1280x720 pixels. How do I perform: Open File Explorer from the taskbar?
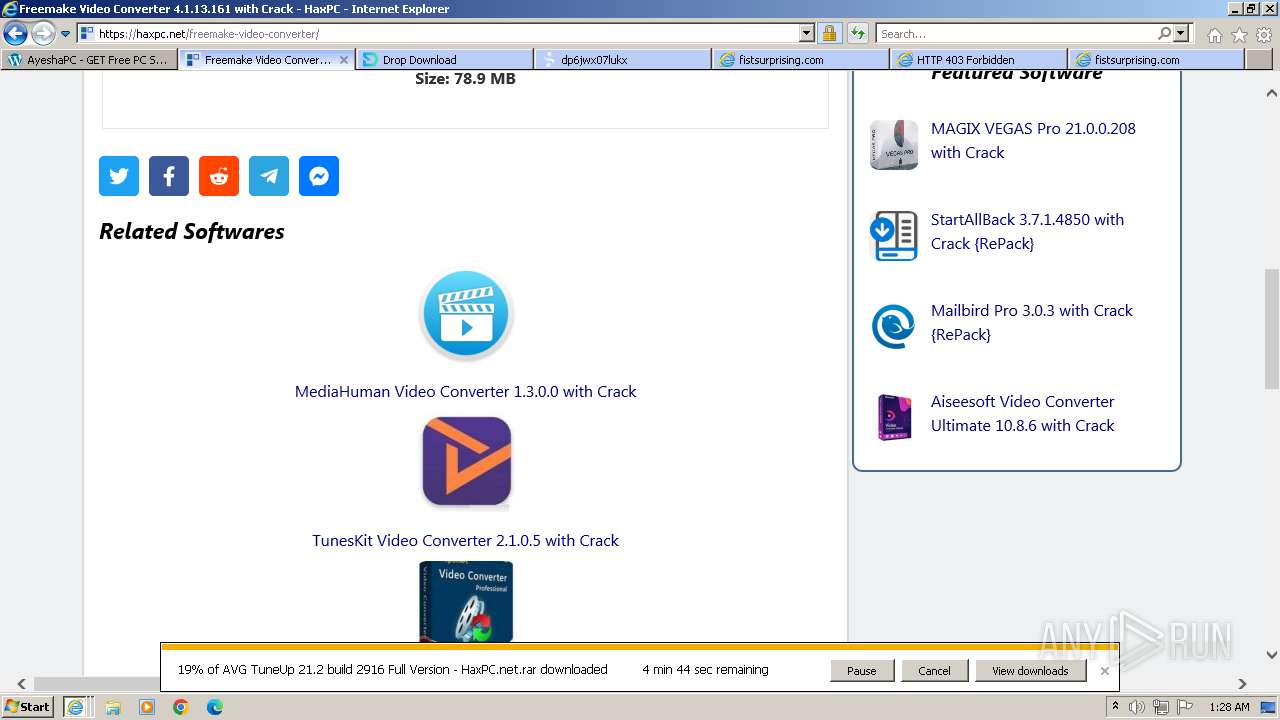(x=113, y=707)
